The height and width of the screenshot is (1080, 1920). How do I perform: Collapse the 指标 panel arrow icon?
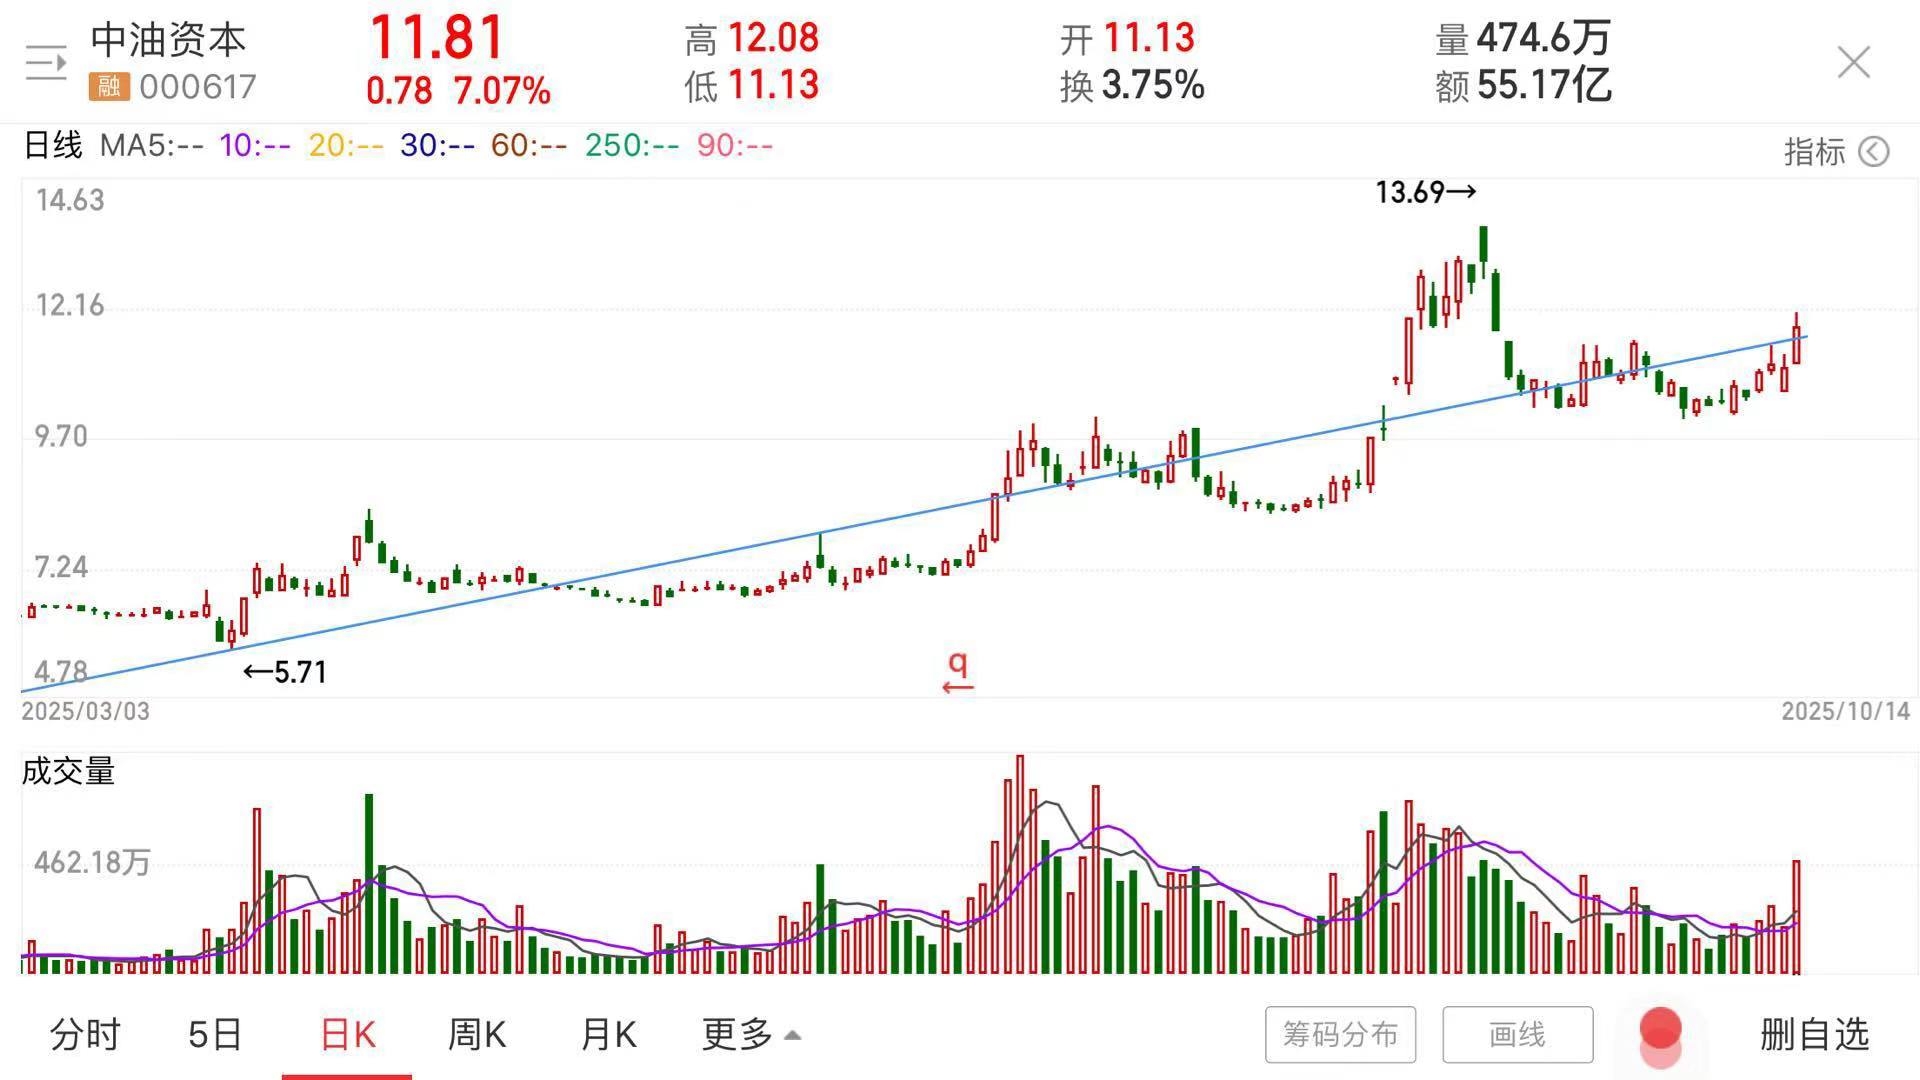click(x=1874, y=152)
